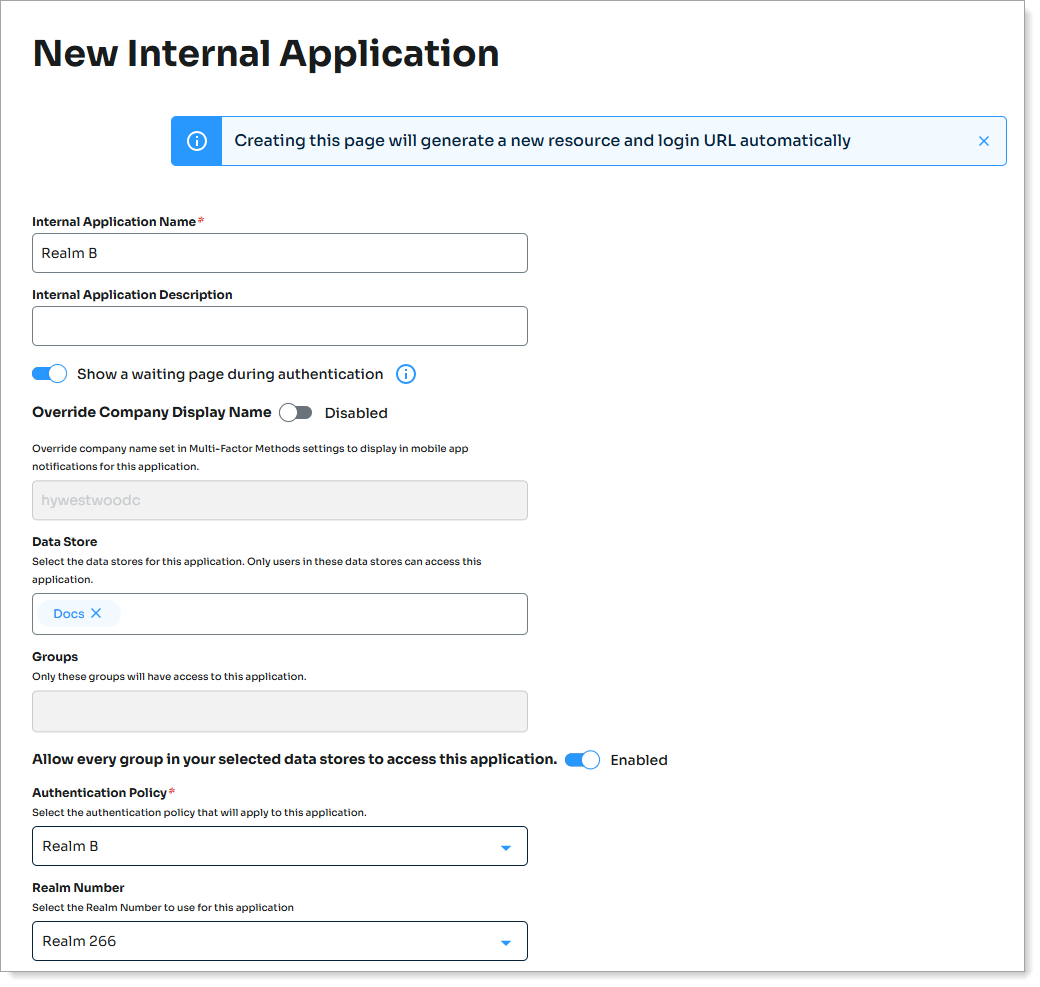Toggle Show a waiting page during authentication
This screenshot has width=1040, height=987.
pyautogui.click(x=49, y=374)
